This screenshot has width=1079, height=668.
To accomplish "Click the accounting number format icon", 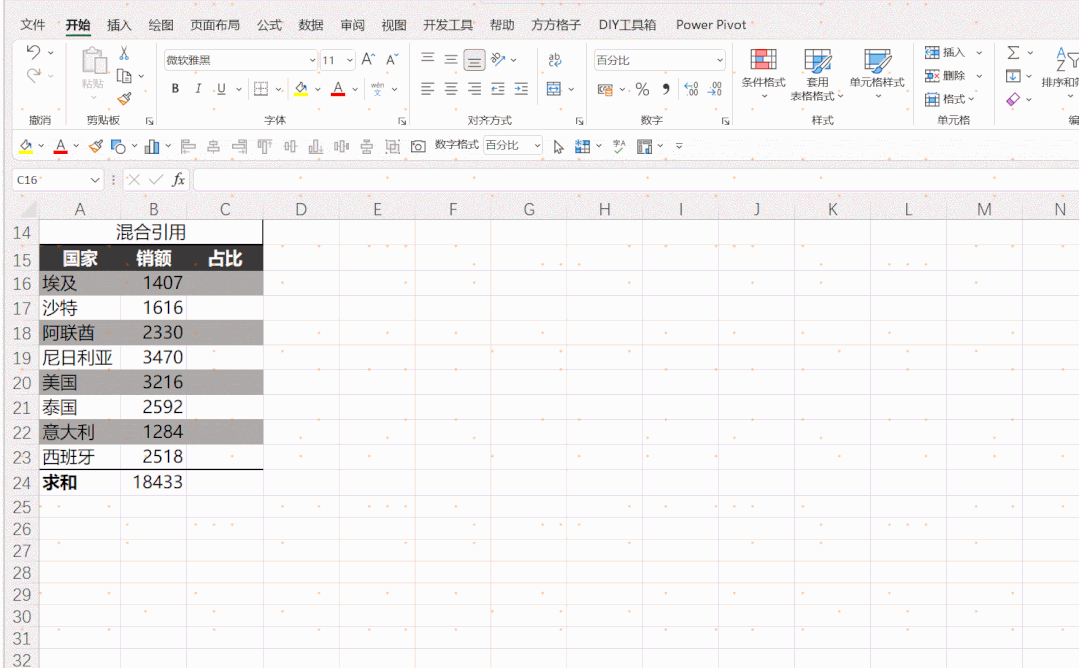I will 605,89.
